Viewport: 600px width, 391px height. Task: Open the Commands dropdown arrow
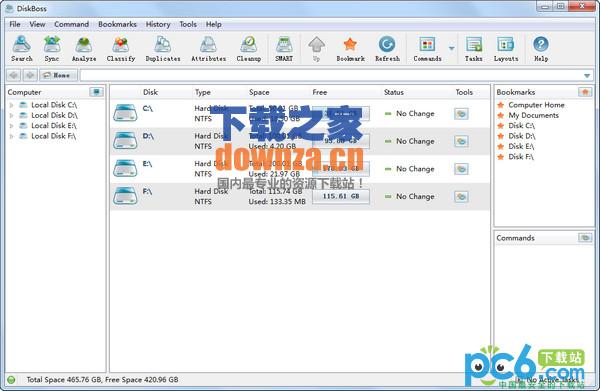pos(452,48)
